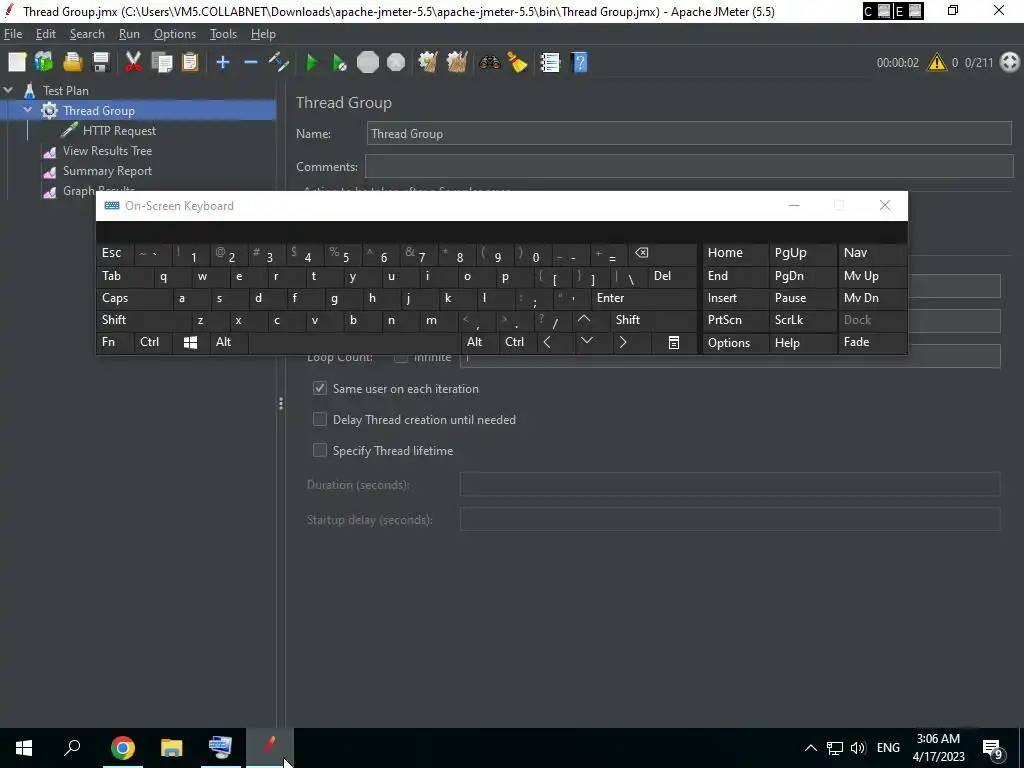The width and height of the screenshot is (1024, 768).
Task: Collapse the Test Plan tree node
Action: click(8, 90)
